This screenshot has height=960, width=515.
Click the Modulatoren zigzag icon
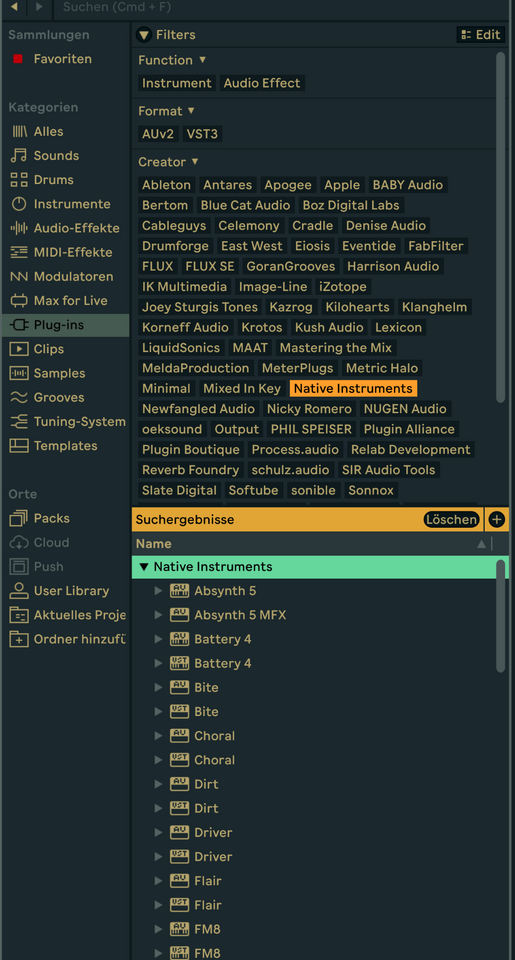19,277
